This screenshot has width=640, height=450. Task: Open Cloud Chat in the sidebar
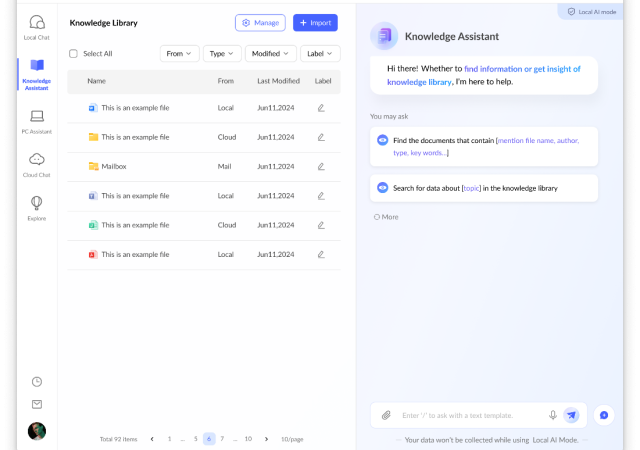coord(37,163)
